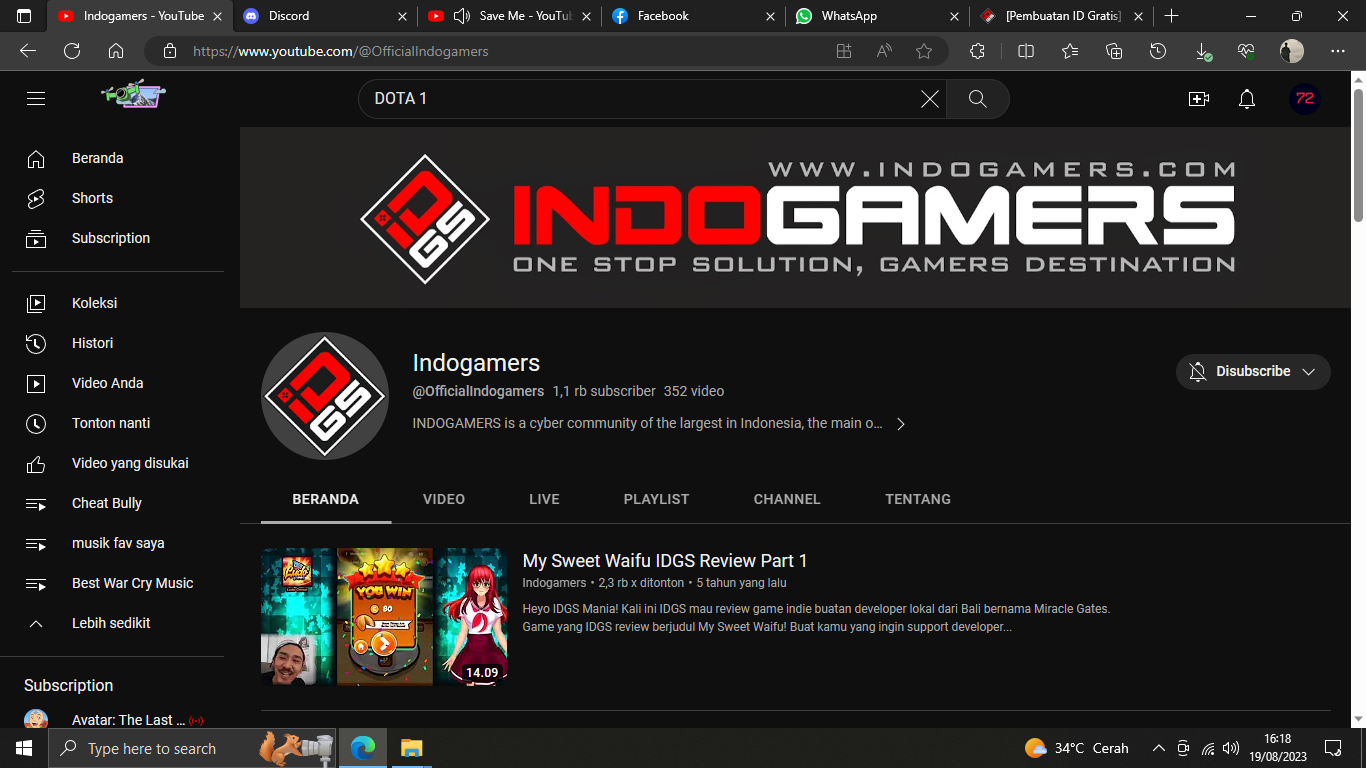
Task: Click the YouTube logo in the header
Action: (x=134, y=95)
